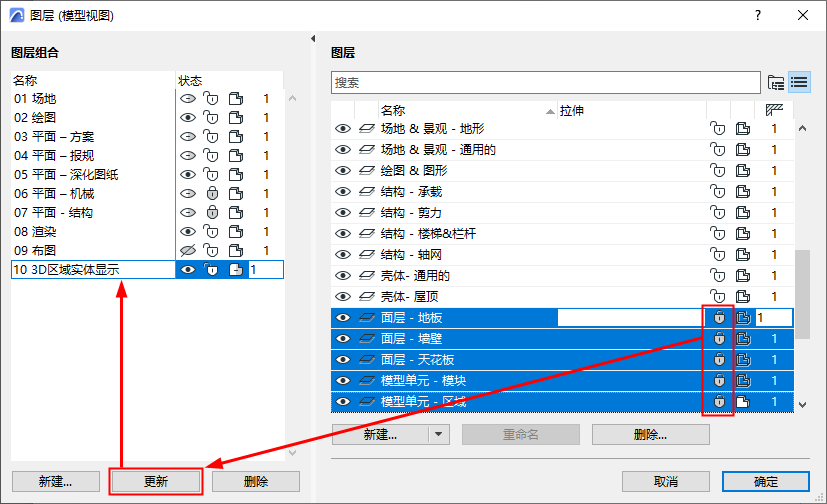The height and width of the screenshot is (504, 827).
Task: Click 更新 to update layer combination
Action: (156, 481)
